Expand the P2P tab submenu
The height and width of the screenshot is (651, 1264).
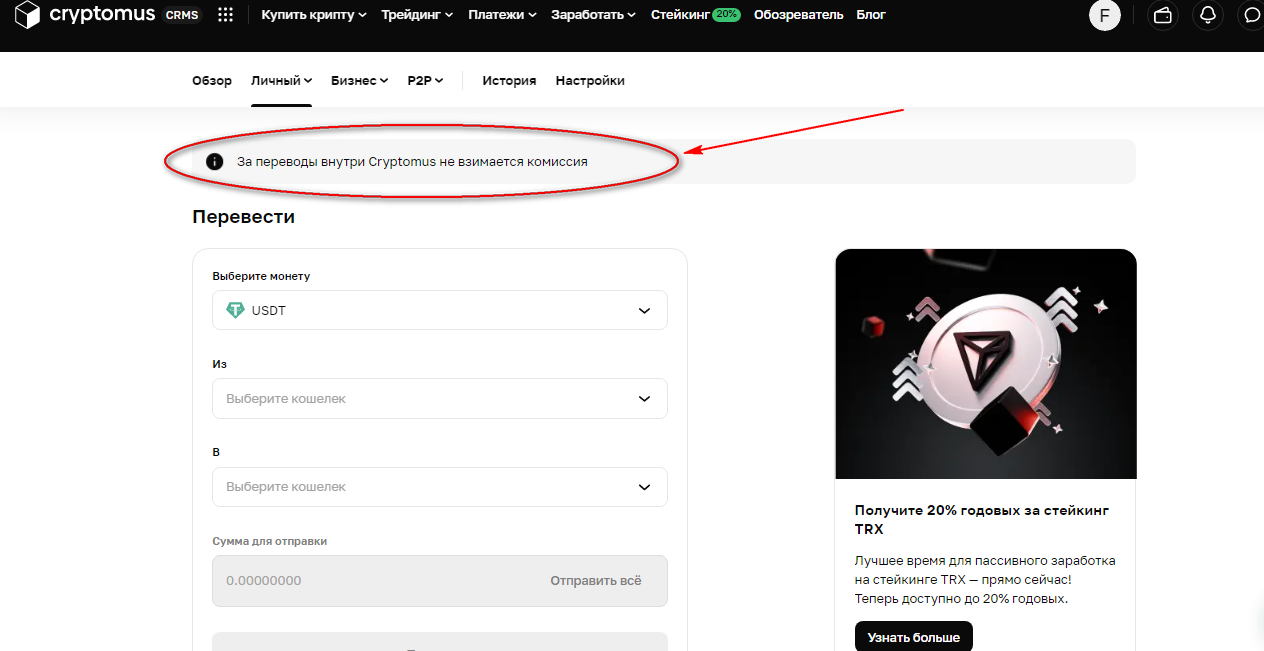pyautogui.click(x=425, y=81)
